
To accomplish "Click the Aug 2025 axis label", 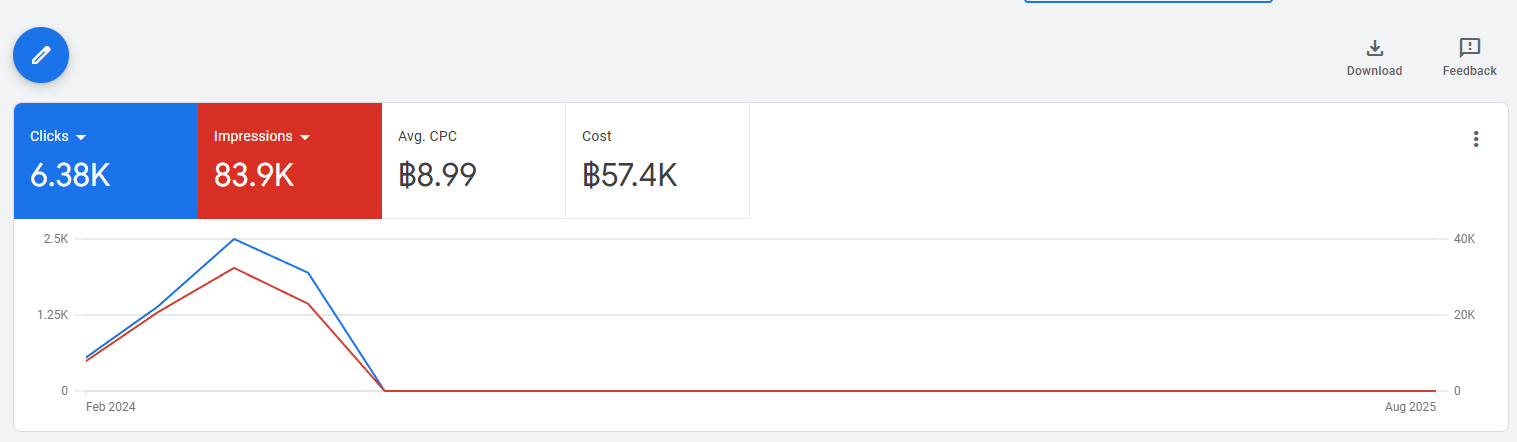I will (x=1411, y=407).
